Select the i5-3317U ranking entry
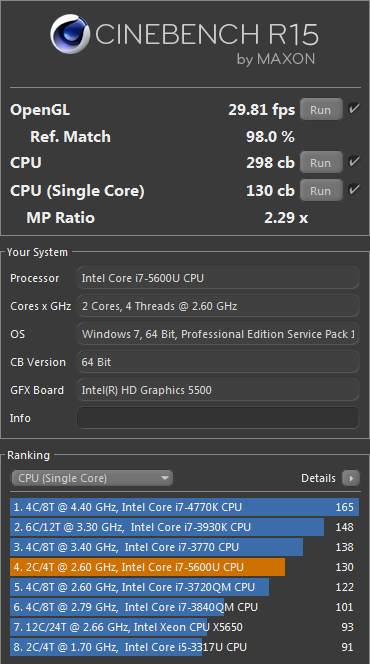 point(185,647)
